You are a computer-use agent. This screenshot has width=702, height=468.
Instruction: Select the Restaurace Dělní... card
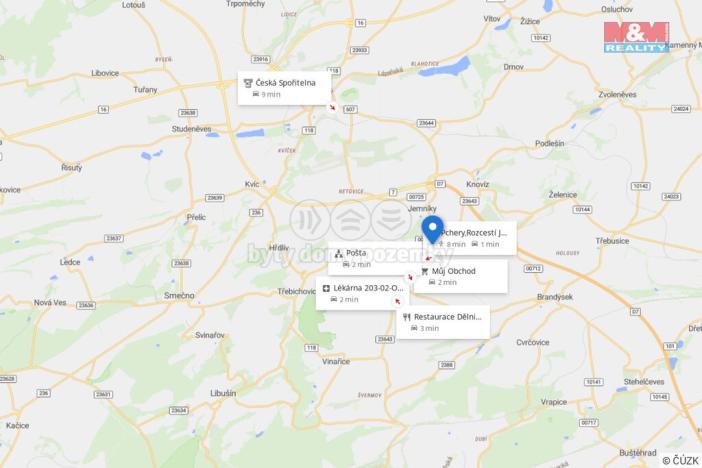pyautogui.click(x=443, y=322)
